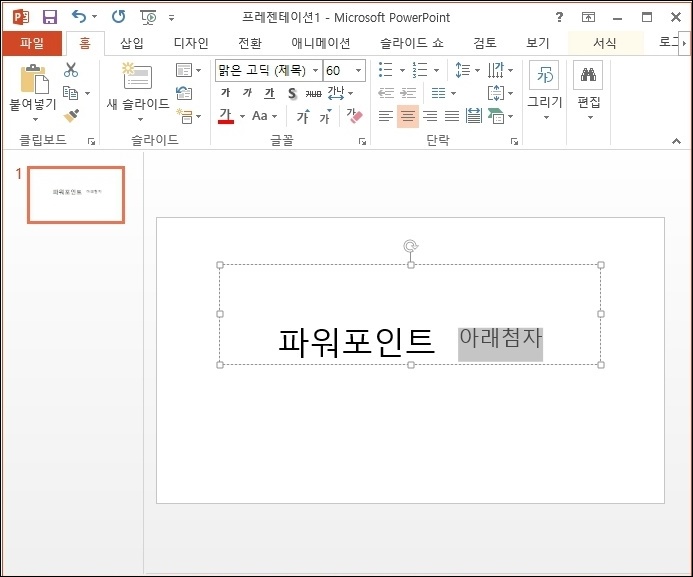693x577 pixels.
Task: Increase font size with the larger 가 icon
Action: click(303, 116)
